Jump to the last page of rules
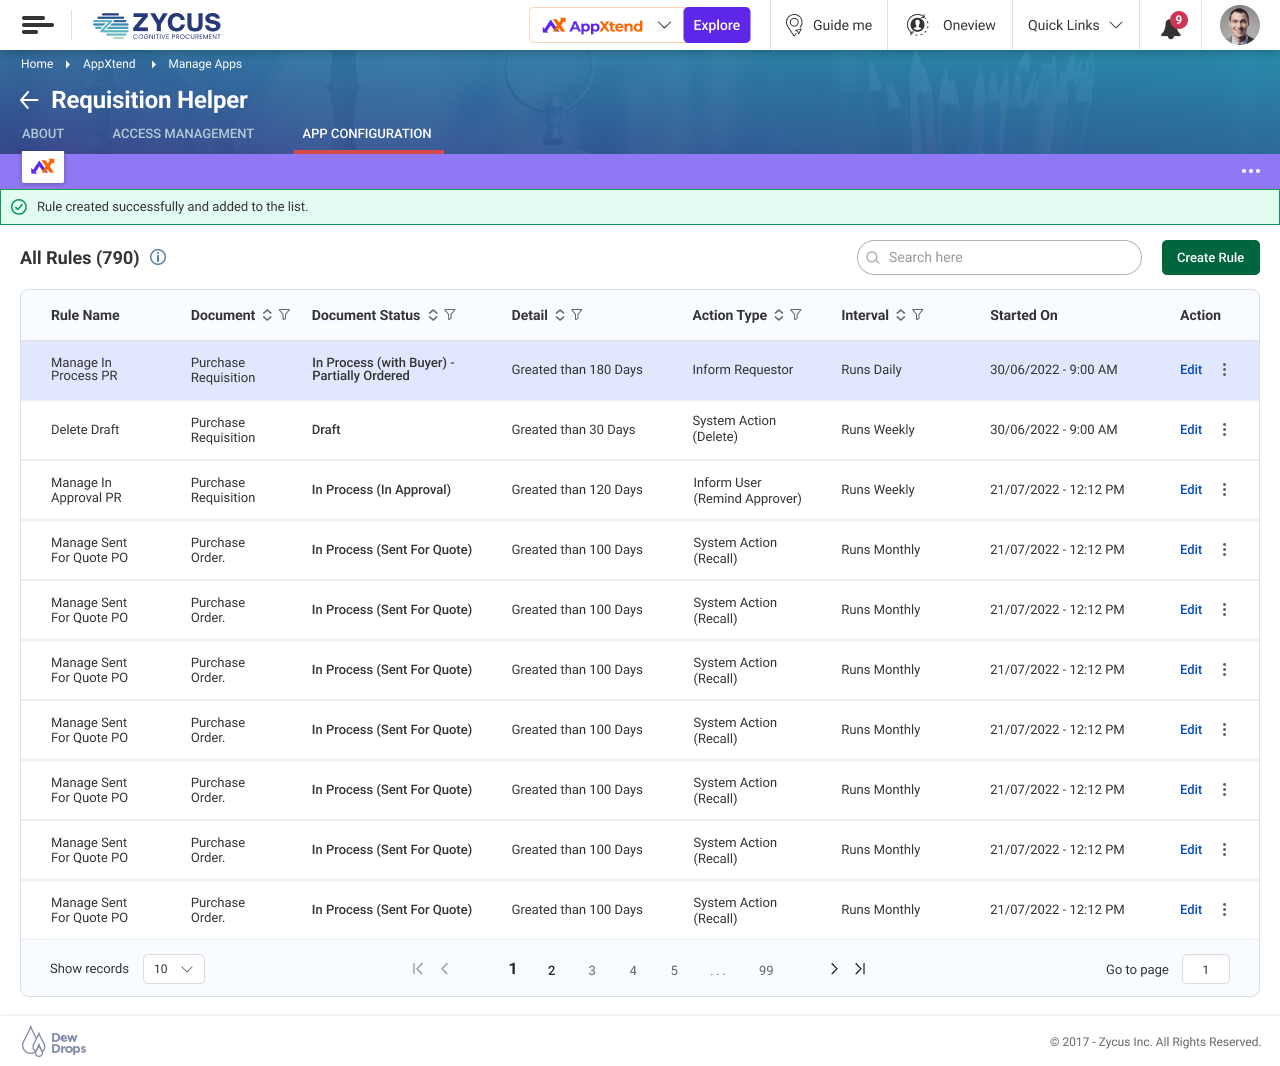Image resolution: width=1280 pixels, height=1066 pixels. coord(860,969)
